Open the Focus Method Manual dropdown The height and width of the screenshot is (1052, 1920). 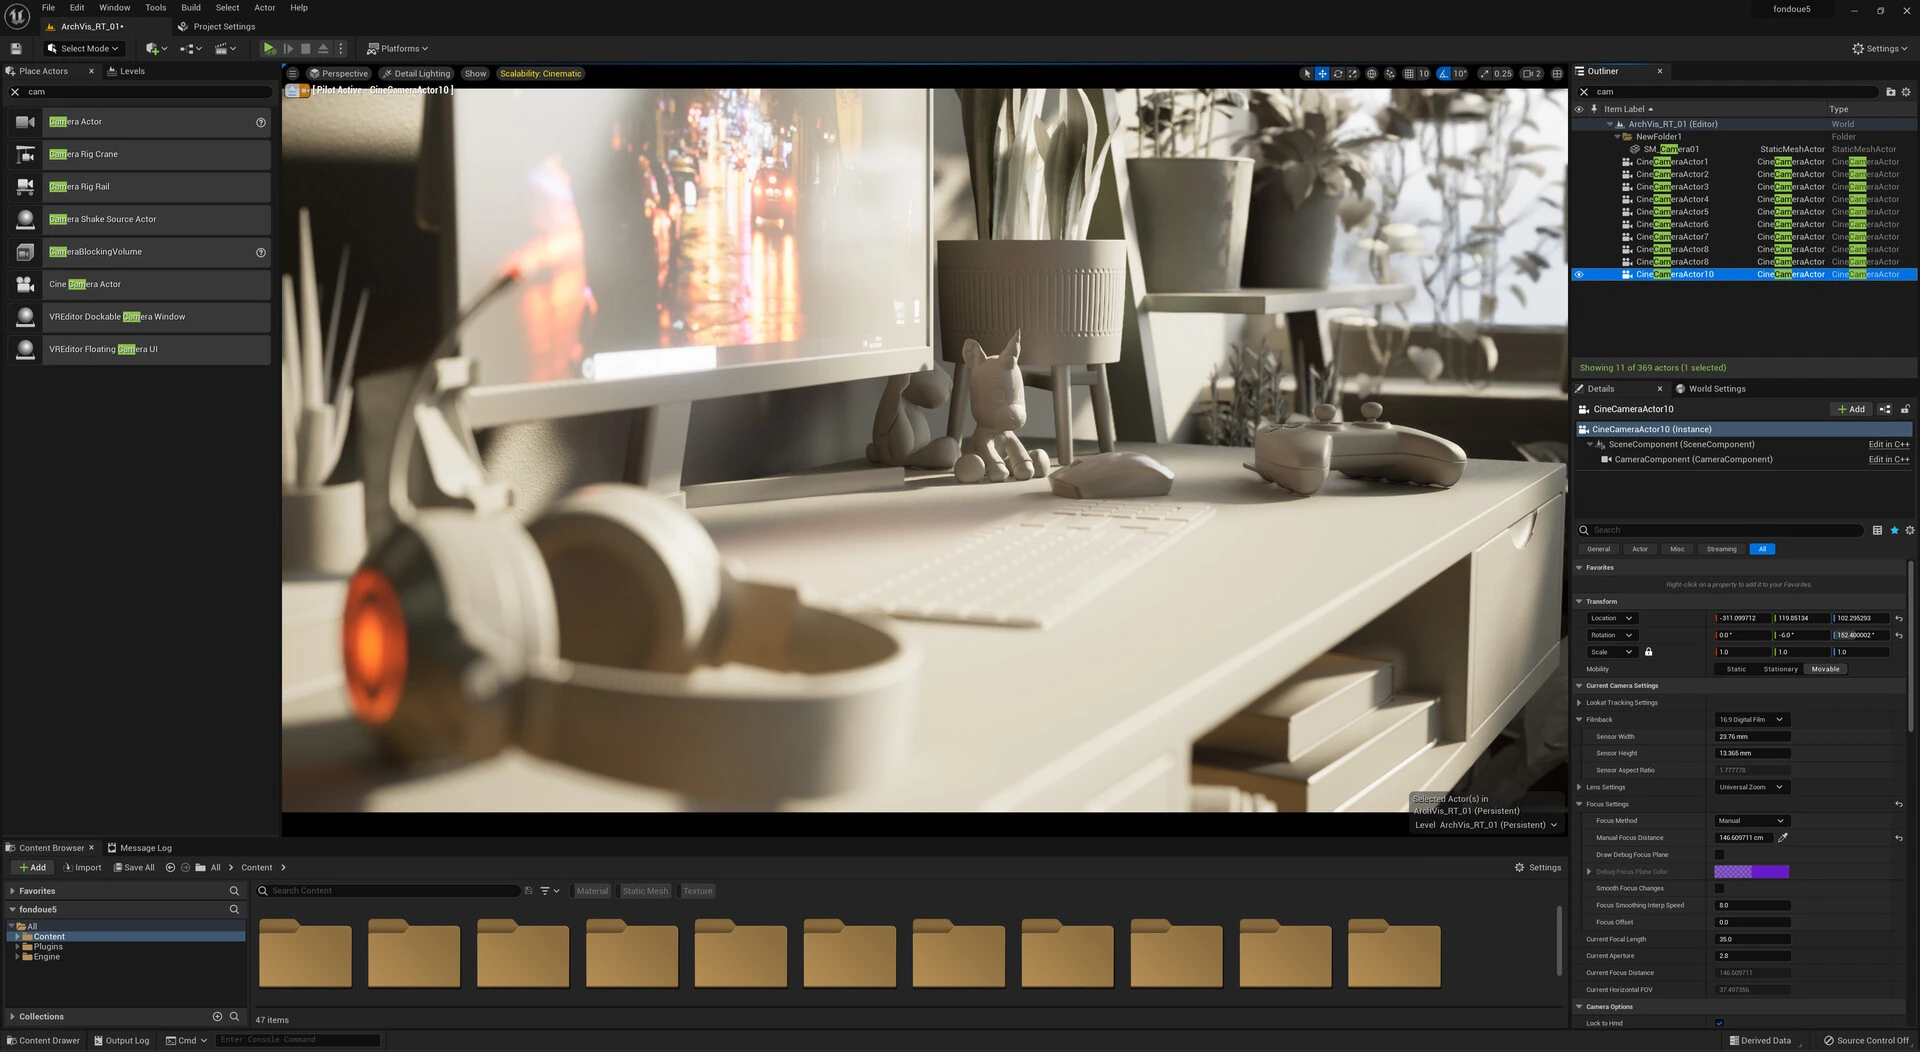tap(1752, 821)
